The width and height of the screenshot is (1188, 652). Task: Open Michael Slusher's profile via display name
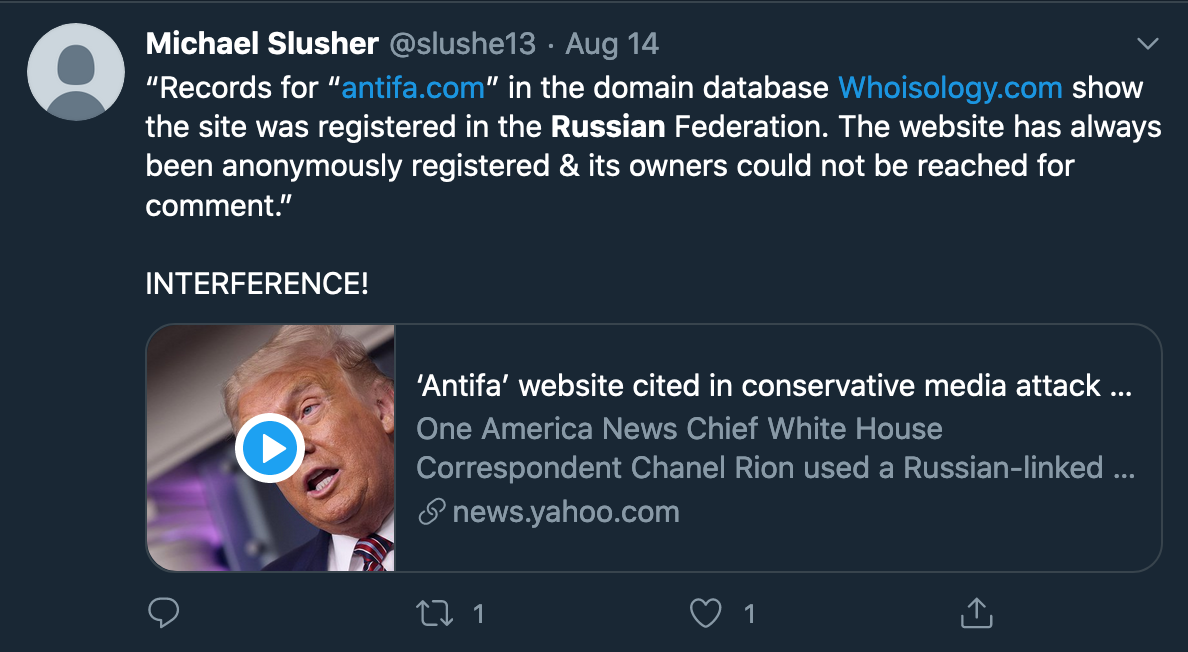(x=262, y=43)
